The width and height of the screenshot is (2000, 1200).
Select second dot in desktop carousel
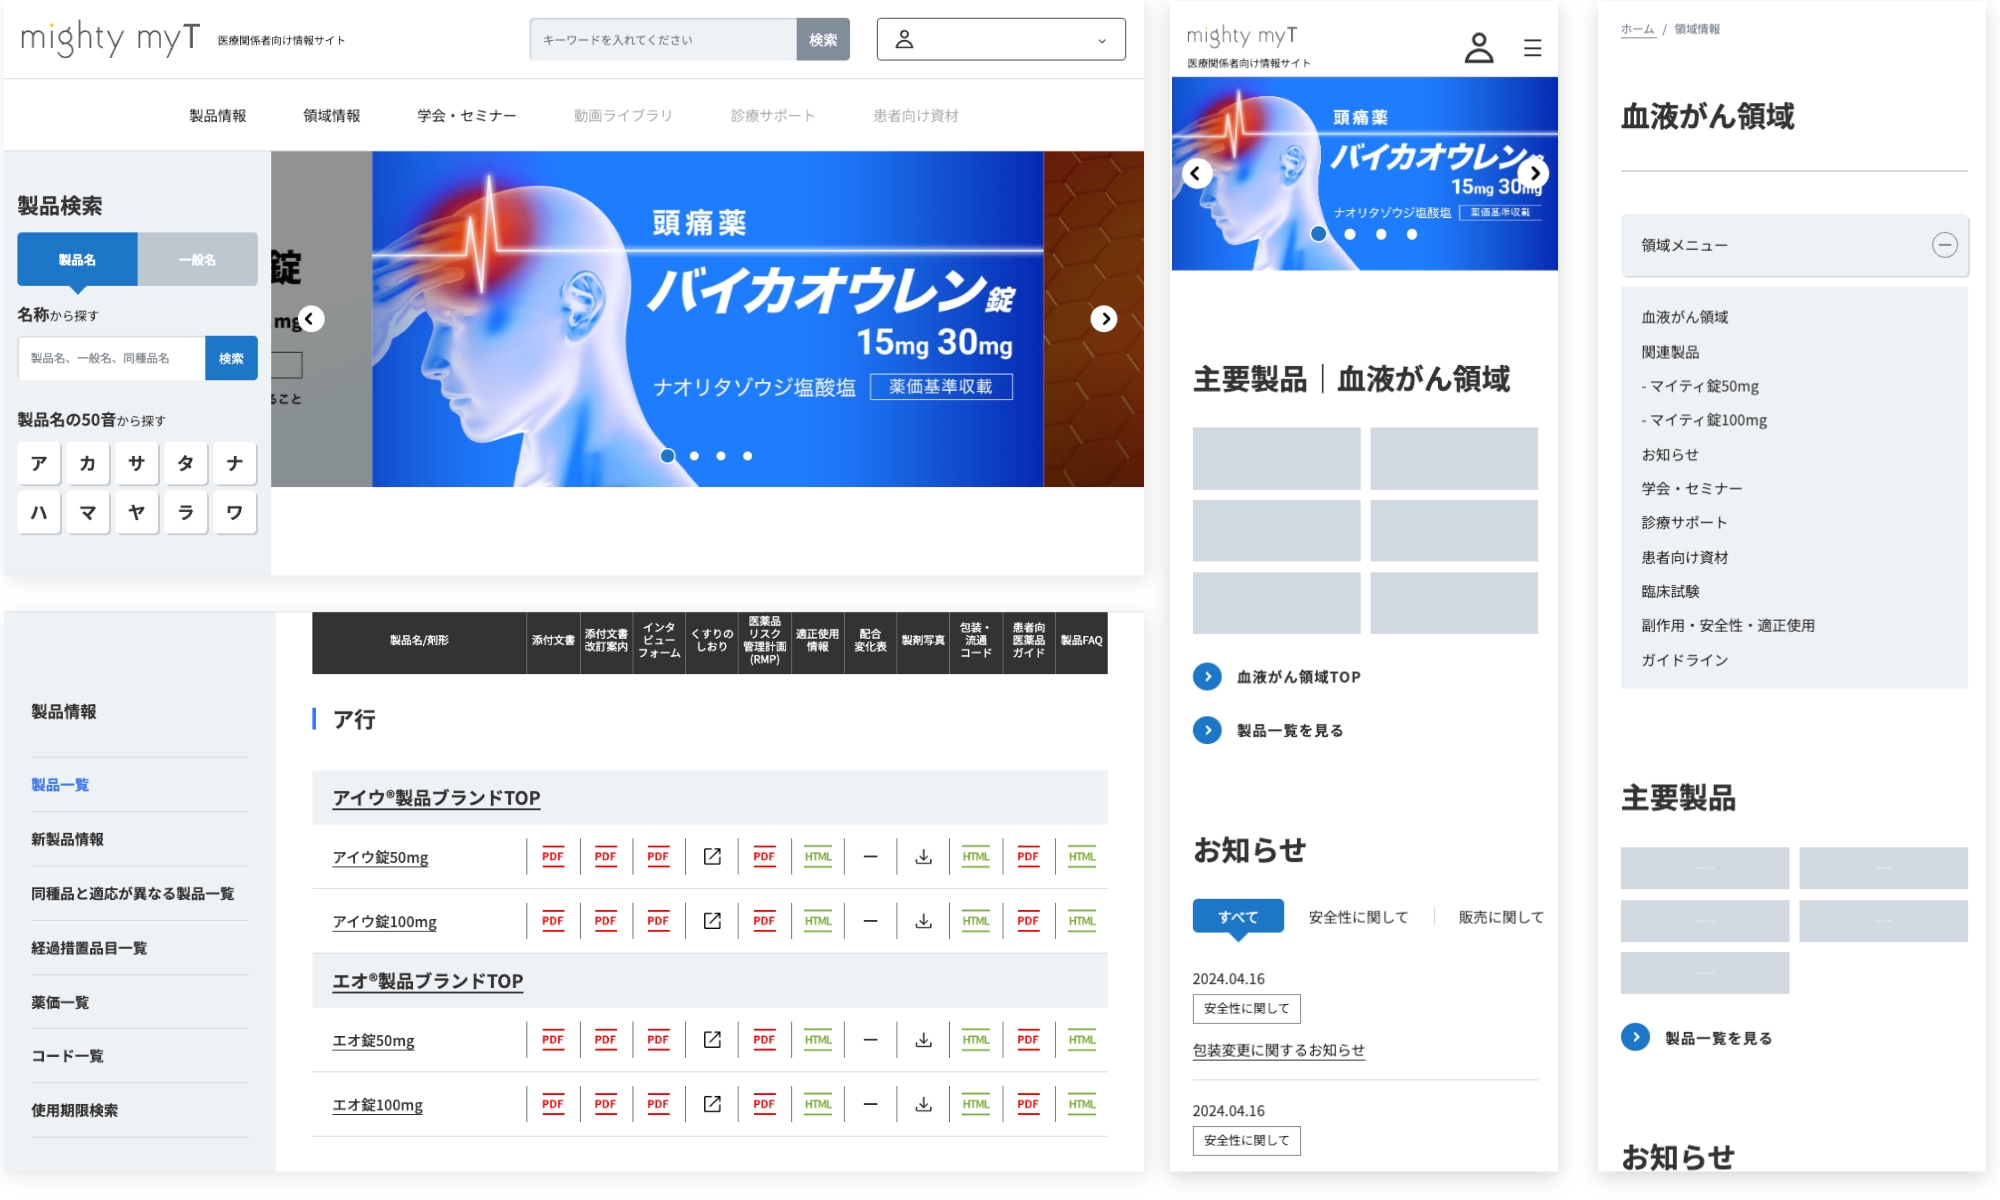pyautogui.click(x=694, y=456)
